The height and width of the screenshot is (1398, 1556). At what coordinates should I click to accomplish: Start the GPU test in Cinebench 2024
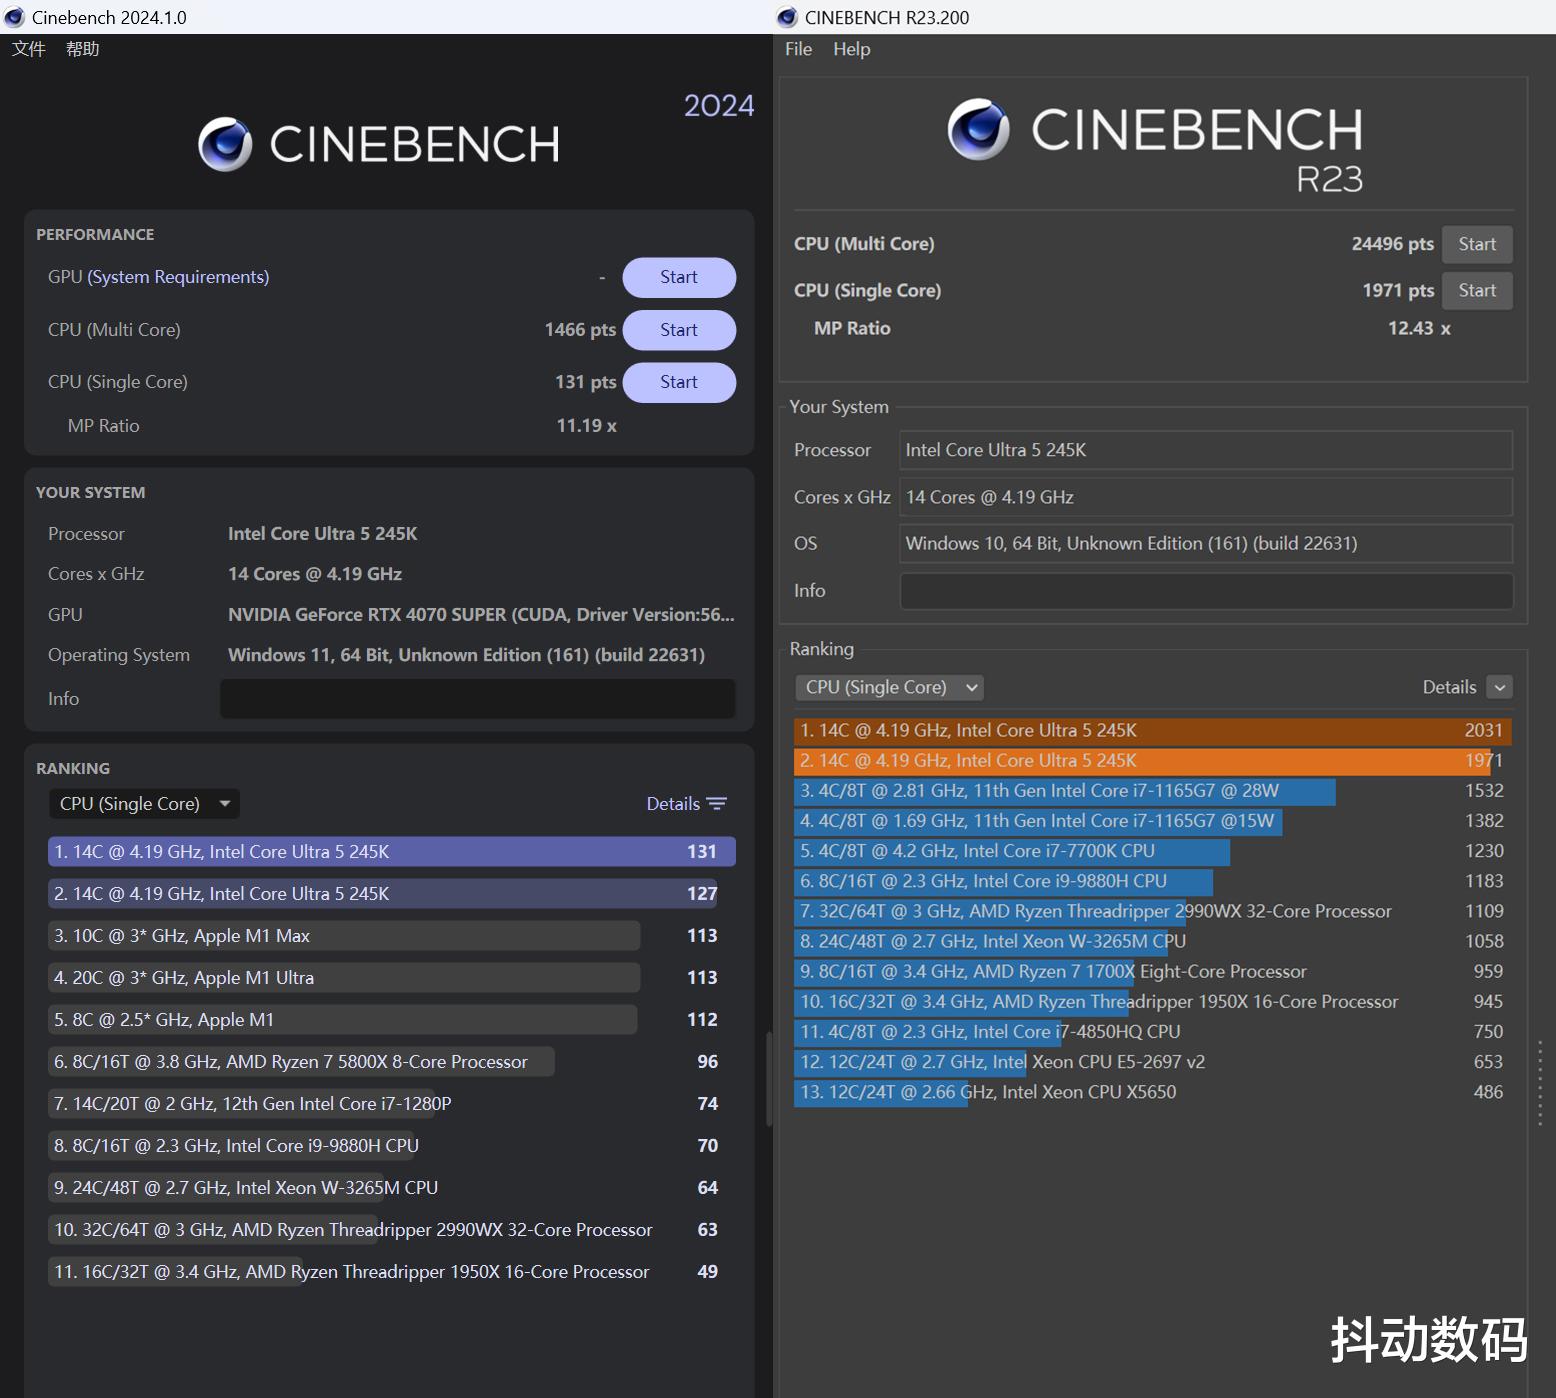(679, 278)
